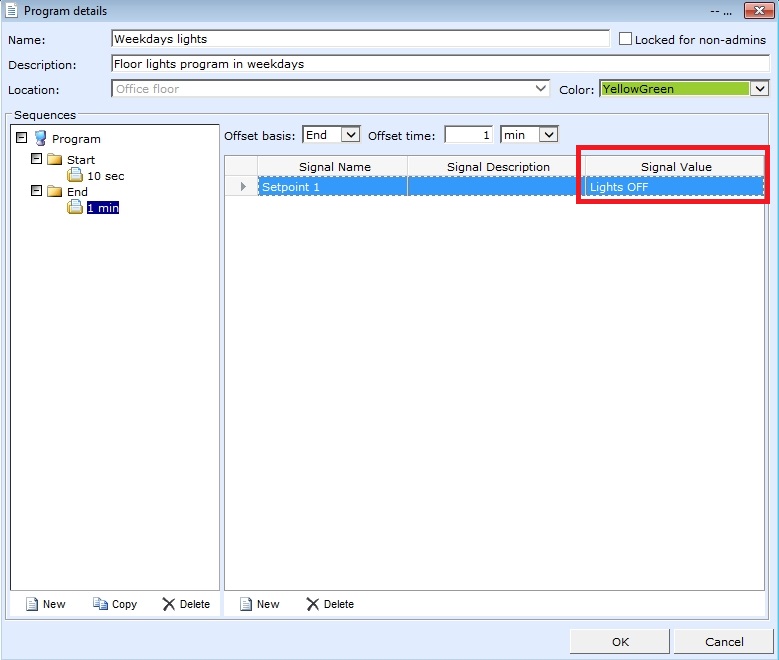Image resolution: width=779 pixels, height=660 pixels.
Task: Click the Start folder icon
Action: point(54,160)
